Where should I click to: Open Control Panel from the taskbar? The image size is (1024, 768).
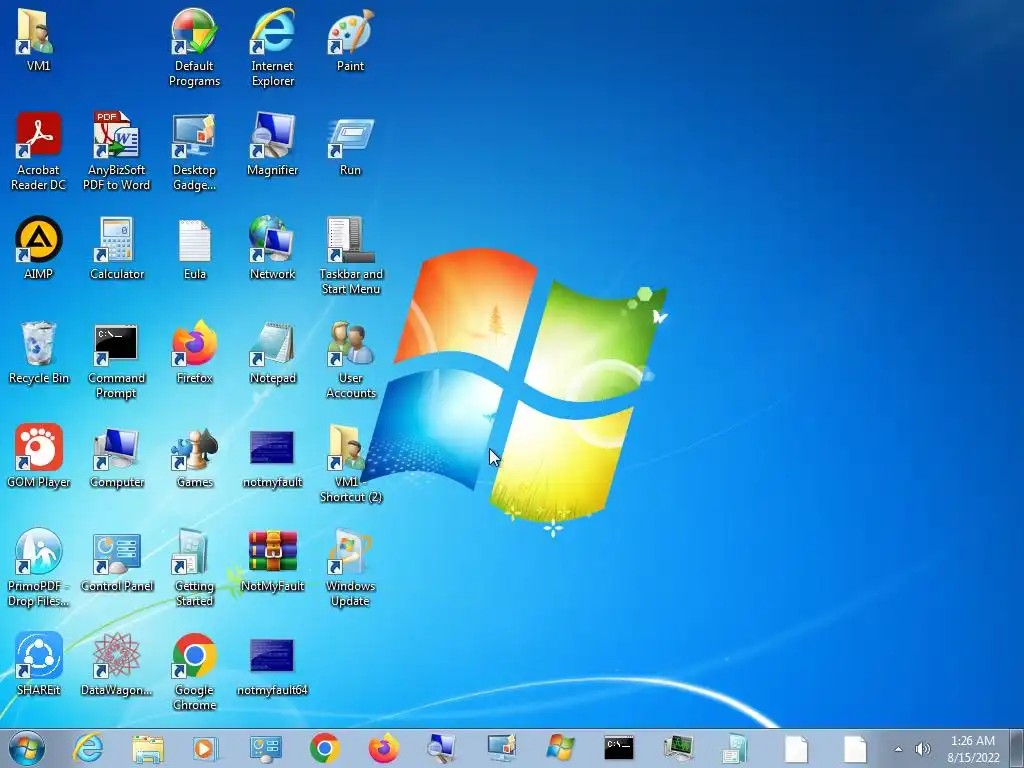(265, 748)
